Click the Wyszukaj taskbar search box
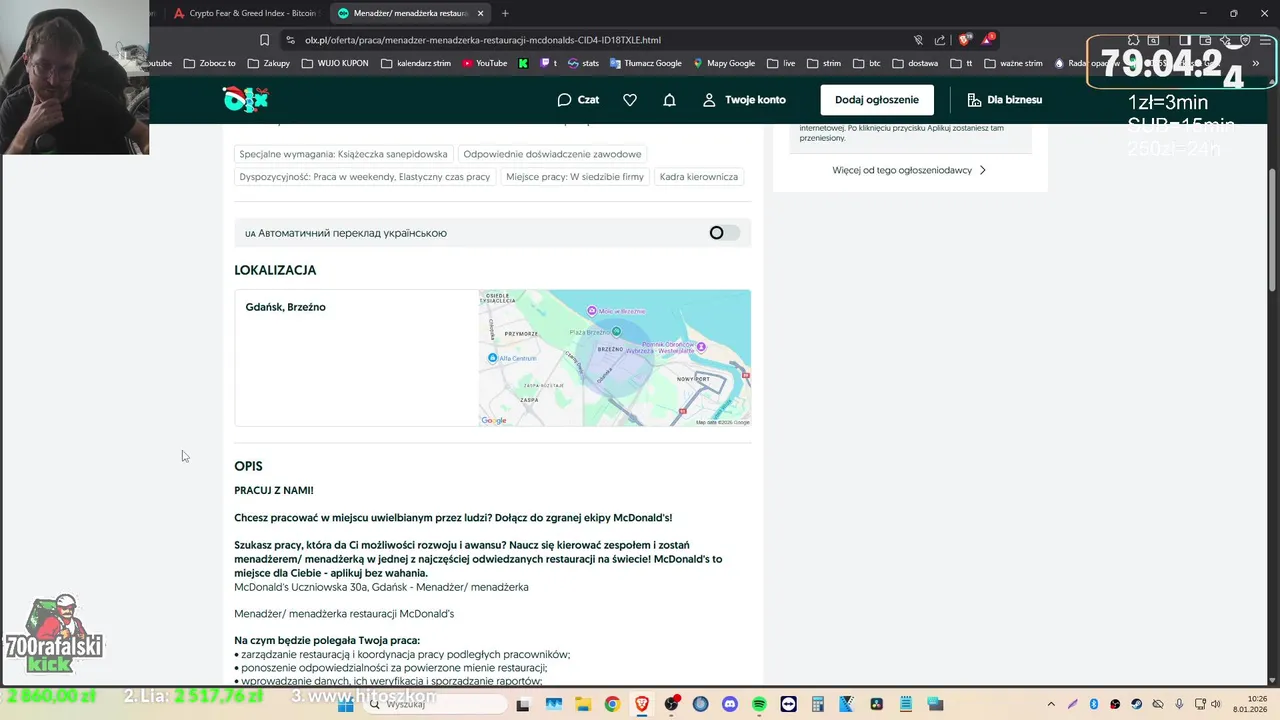Image resolution: width=1280 pixels, height=720 pixels. pos(436,704)
